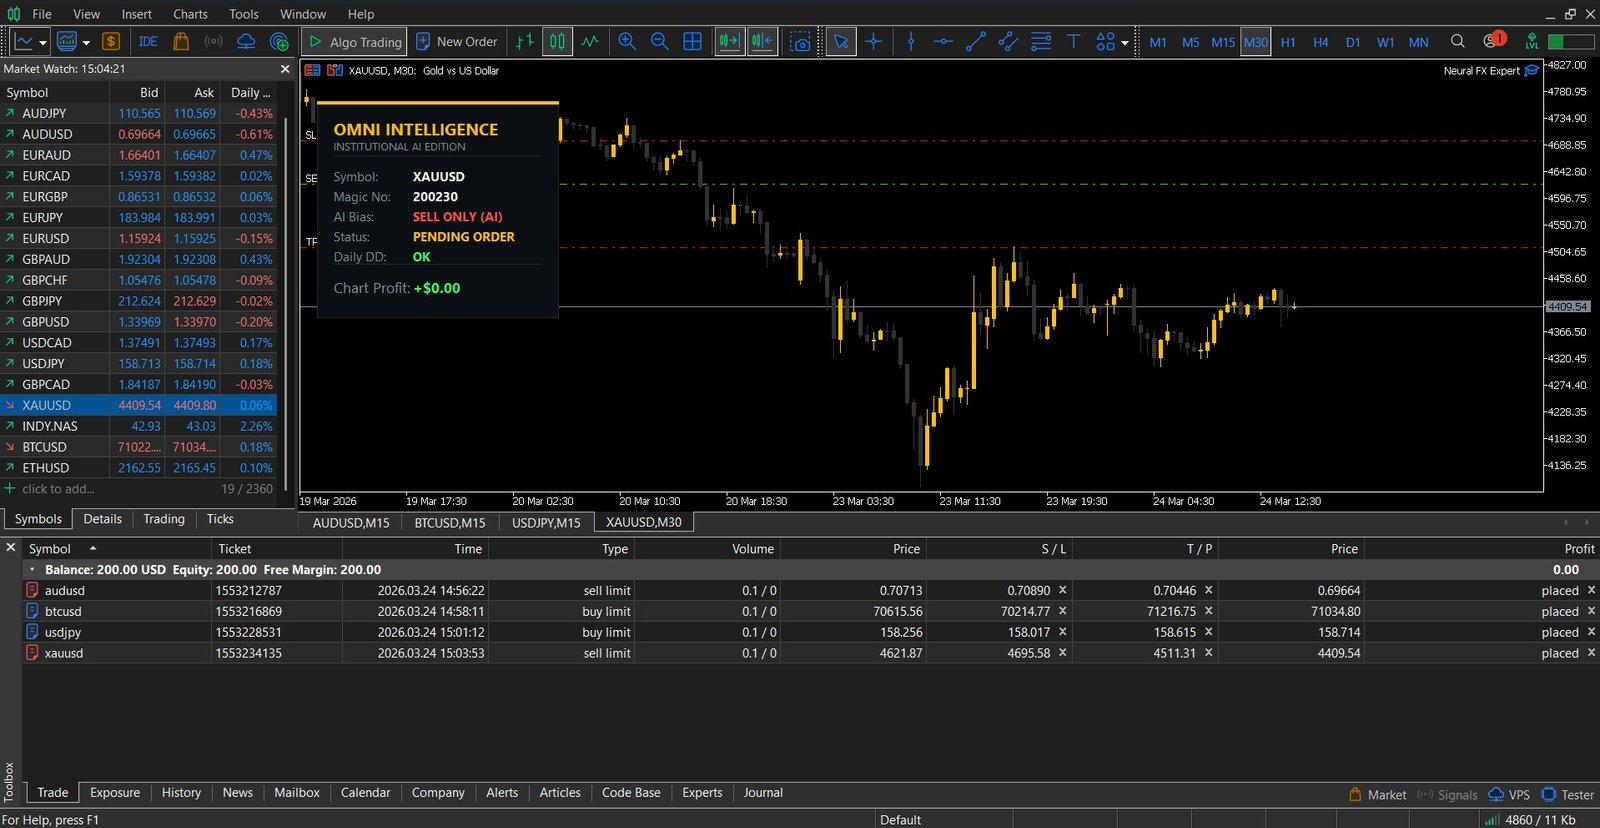Insert Fibonacci retracement lines tool
Viewport: 1600px width, 828px height.
point(1041,42)
